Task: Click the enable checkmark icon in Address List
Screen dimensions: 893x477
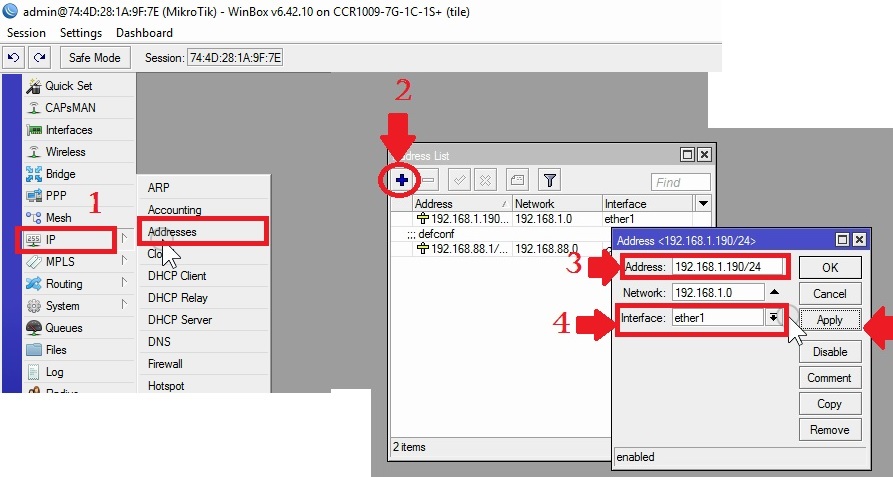Action: click(459, 180)
